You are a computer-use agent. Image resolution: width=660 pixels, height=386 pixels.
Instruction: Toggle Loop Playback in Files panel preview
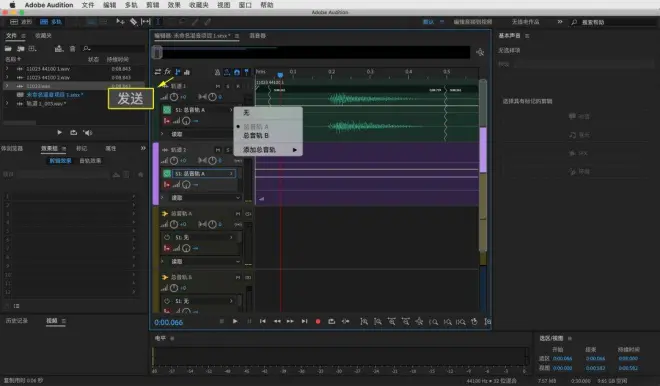(x=73, y=133)
